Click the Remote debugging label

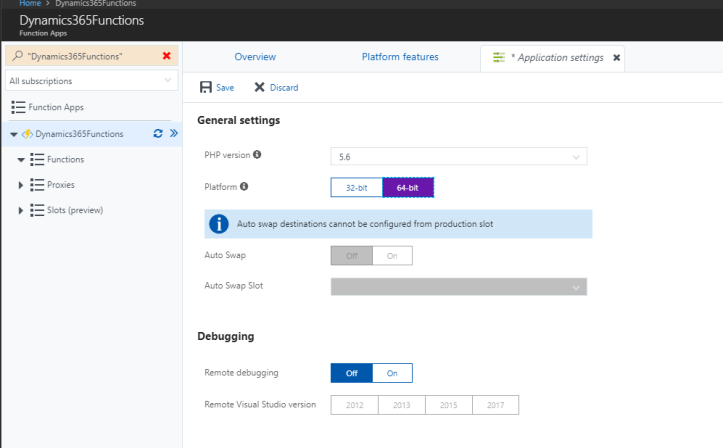point(241,373)
